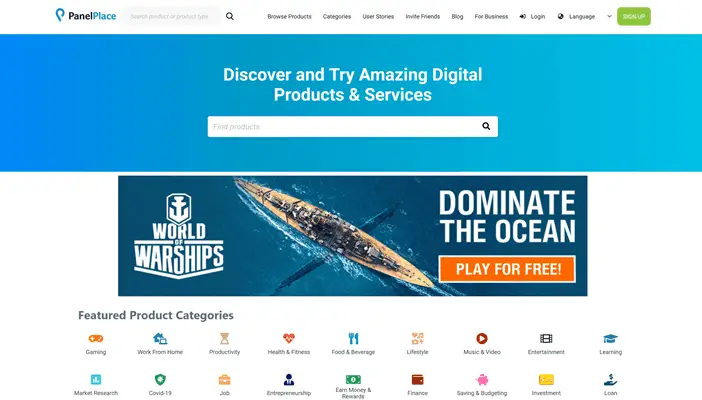Screen dimensions: 702x400
Task: Open the Categories menu
Action: pyautogui.click(x=337, y=17)
